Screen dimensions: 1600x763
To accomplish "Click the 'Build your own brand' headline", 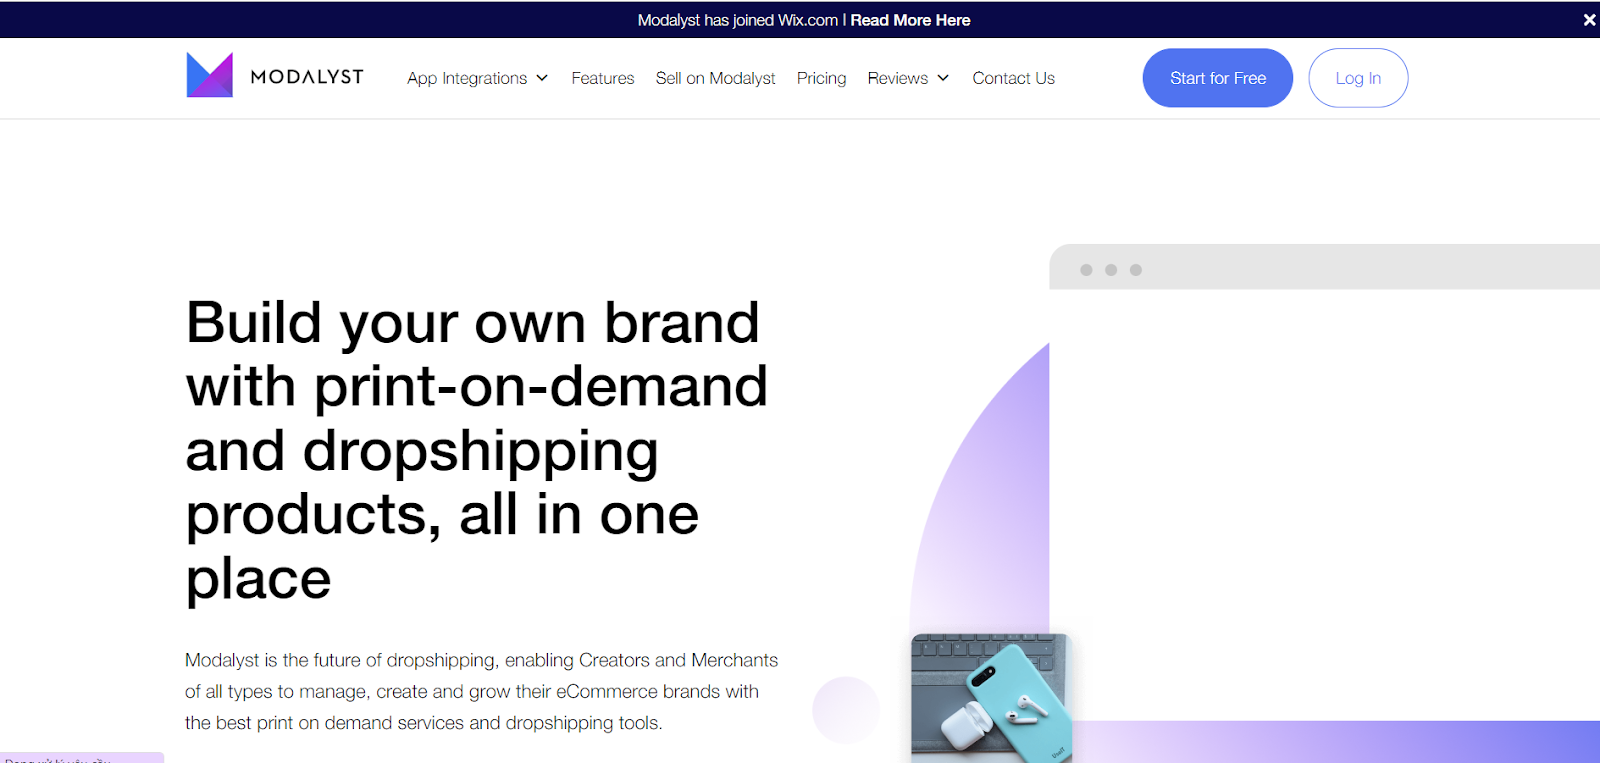I will click(477, 450).
